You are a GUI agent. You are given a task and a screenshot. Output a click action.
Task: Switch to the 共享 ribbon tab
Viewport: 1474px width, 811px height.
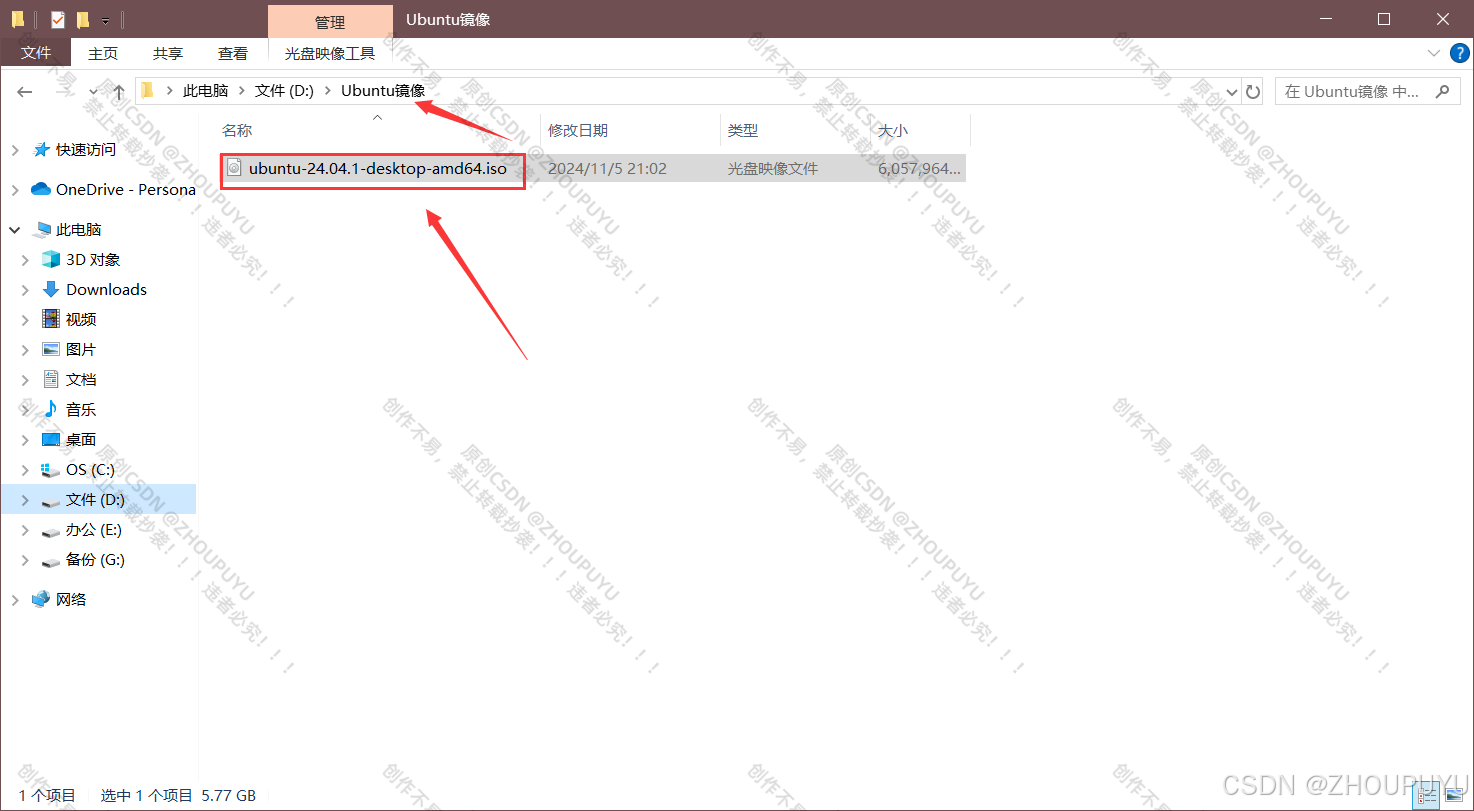coord(168,53)
